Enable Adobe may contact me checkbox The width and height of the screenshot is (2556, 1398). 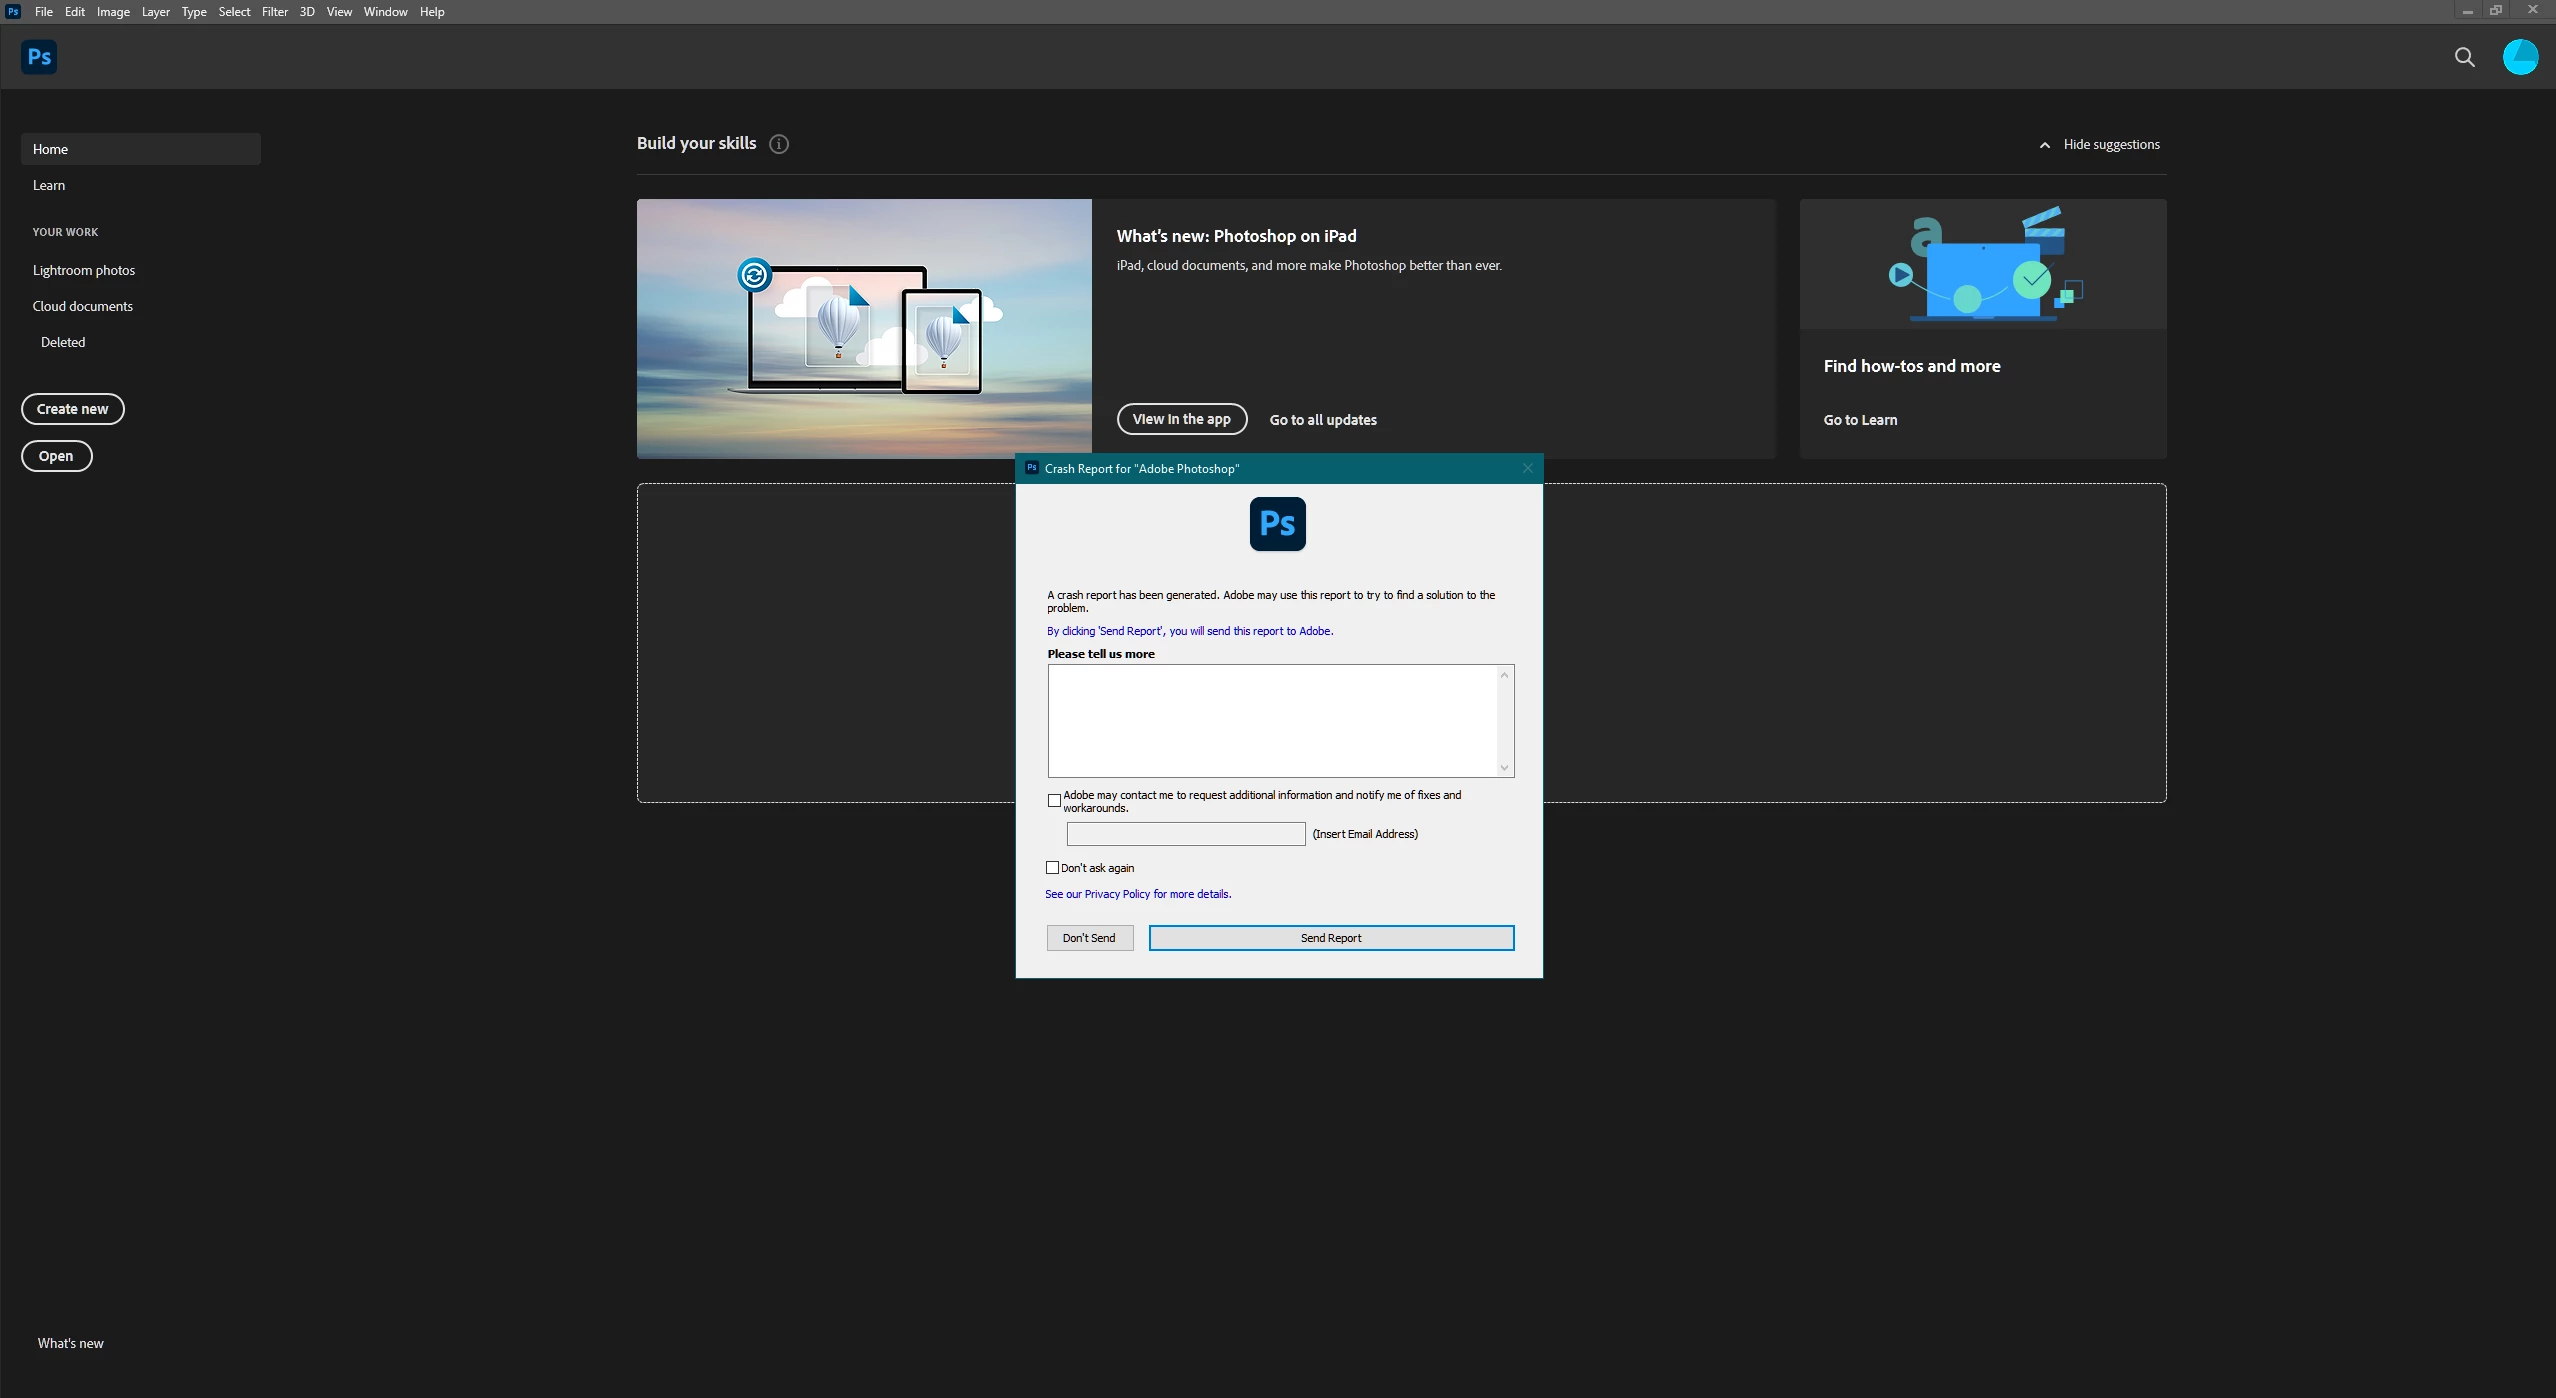click(1054, 801)
